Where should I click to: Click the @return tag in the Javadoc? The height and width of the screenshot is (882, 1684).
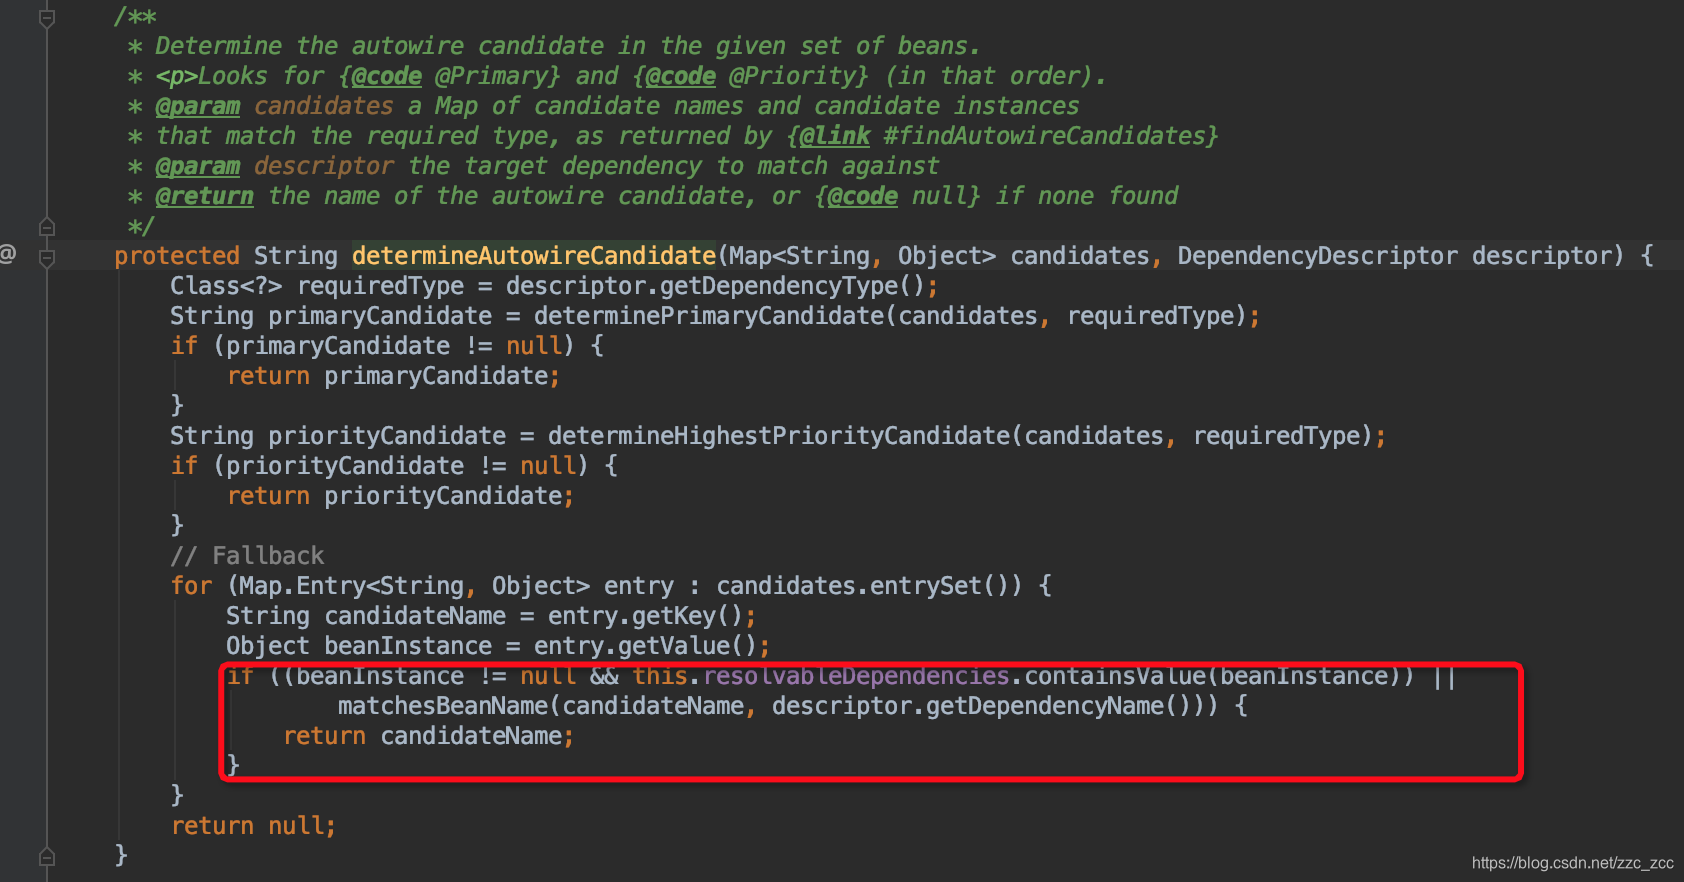point(205,196)
